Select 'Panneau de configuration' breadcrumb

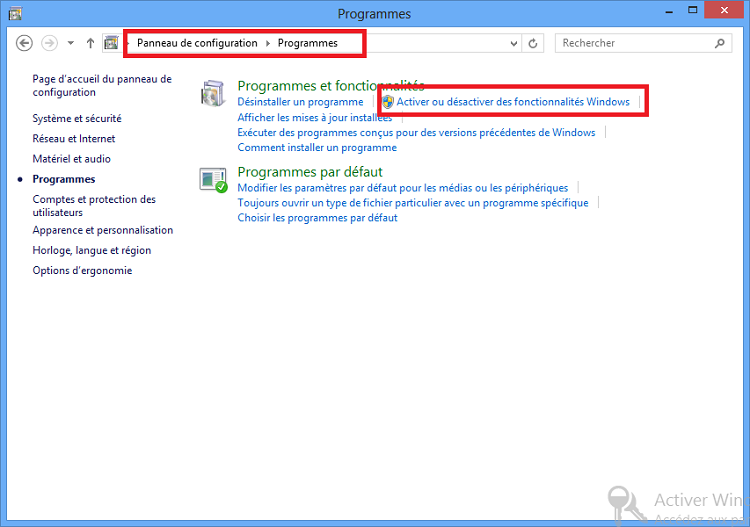[x=197, y=43]
